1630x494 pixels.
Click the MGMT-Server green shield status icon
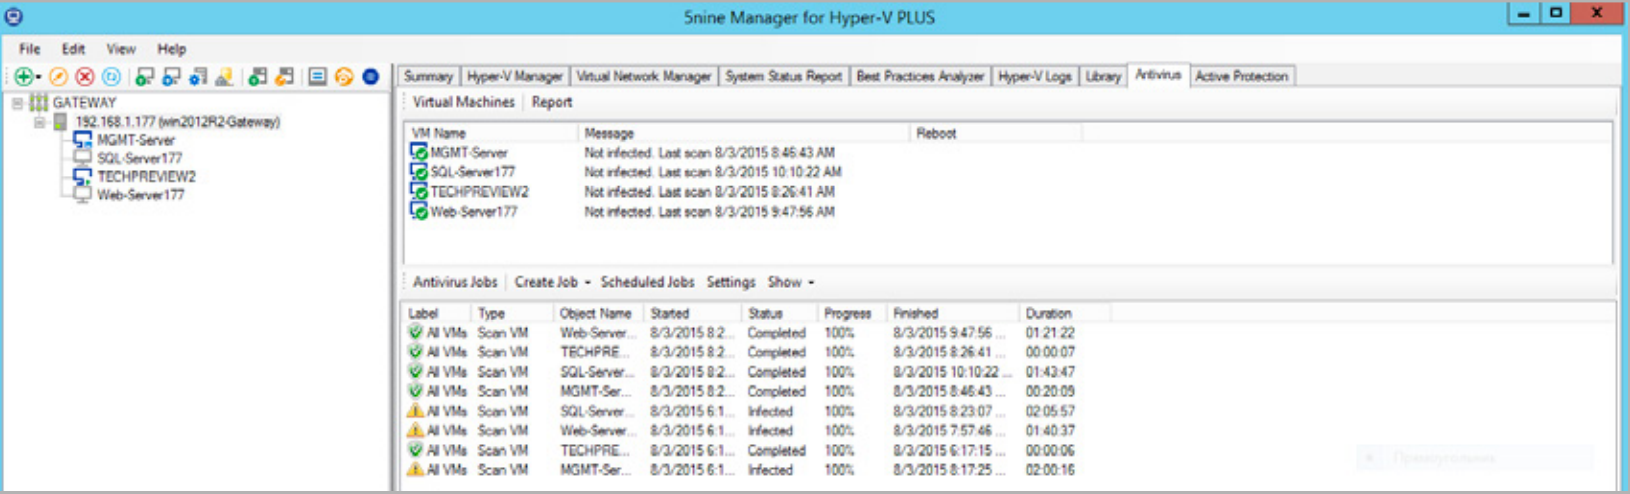[x=419, y=153]
